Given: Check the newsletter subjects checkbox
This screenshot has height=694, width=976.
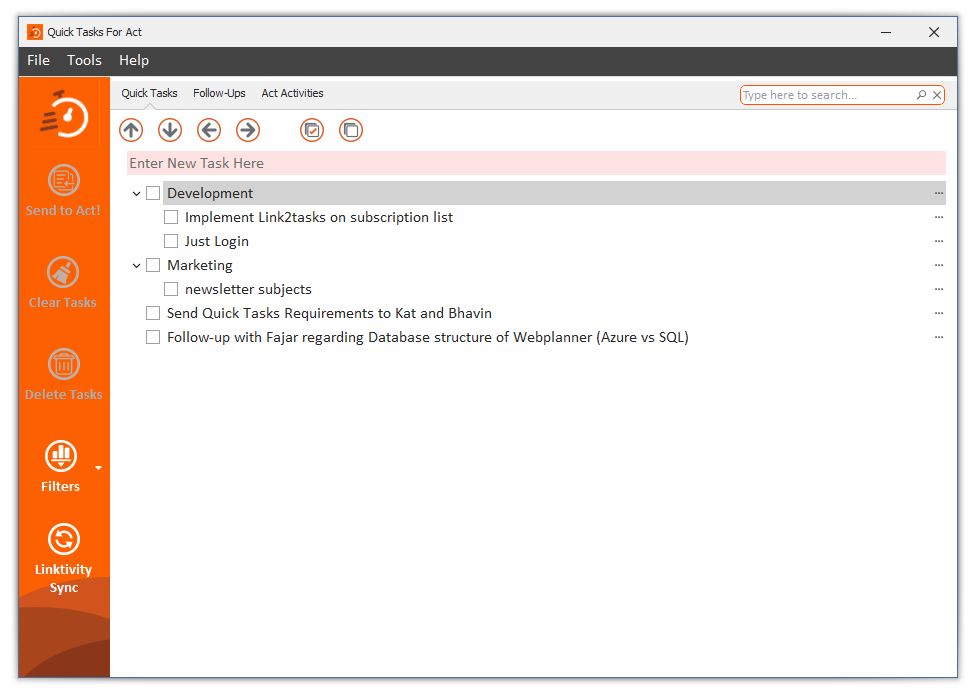Looking at the screenshot, I should 171,289.
